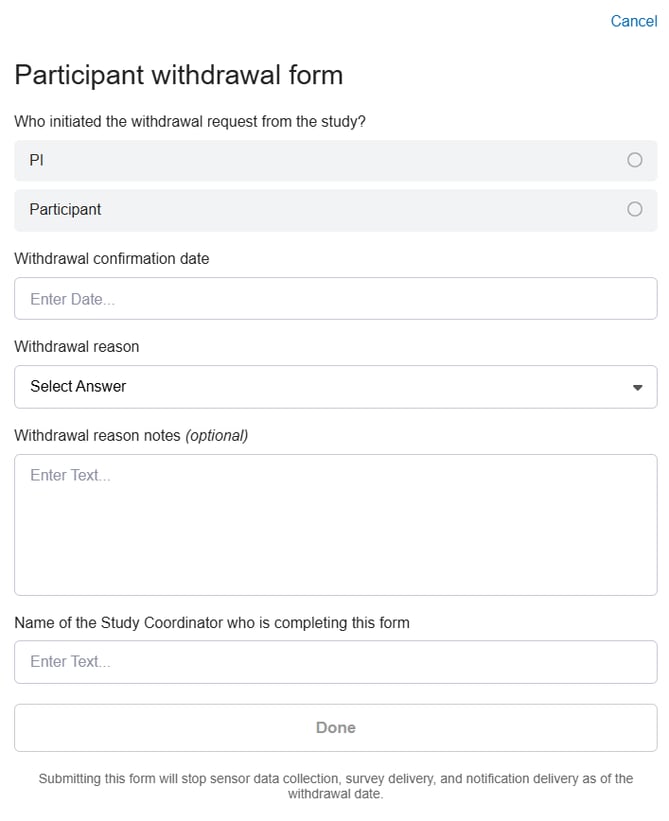Select the PI radio button circle
Viewport: 669px width, 821px height.
(x=634, y=160)
